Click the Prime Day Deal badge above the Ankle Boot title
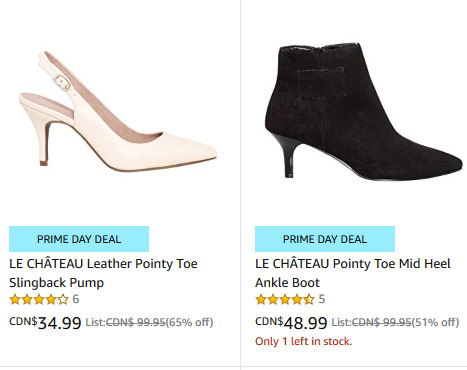This screenshot has width=467, height=370. (x=325, y=239)
